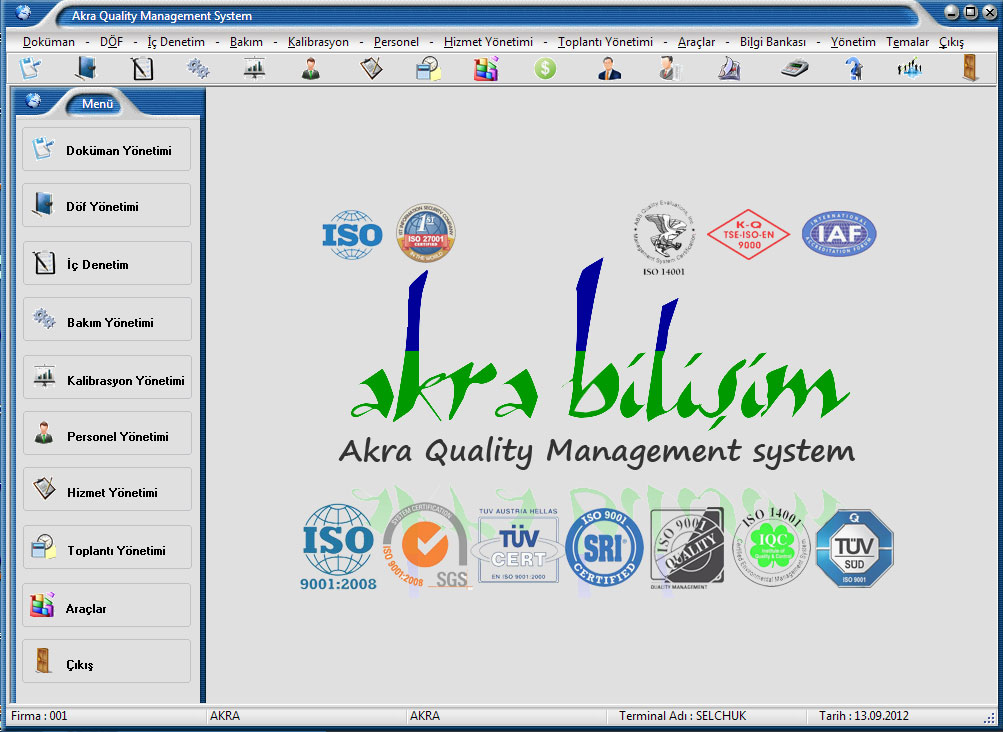Open the Doküman menu
Image resolution: width=1003 pixels, height=732 pixels.
point(49,42)
